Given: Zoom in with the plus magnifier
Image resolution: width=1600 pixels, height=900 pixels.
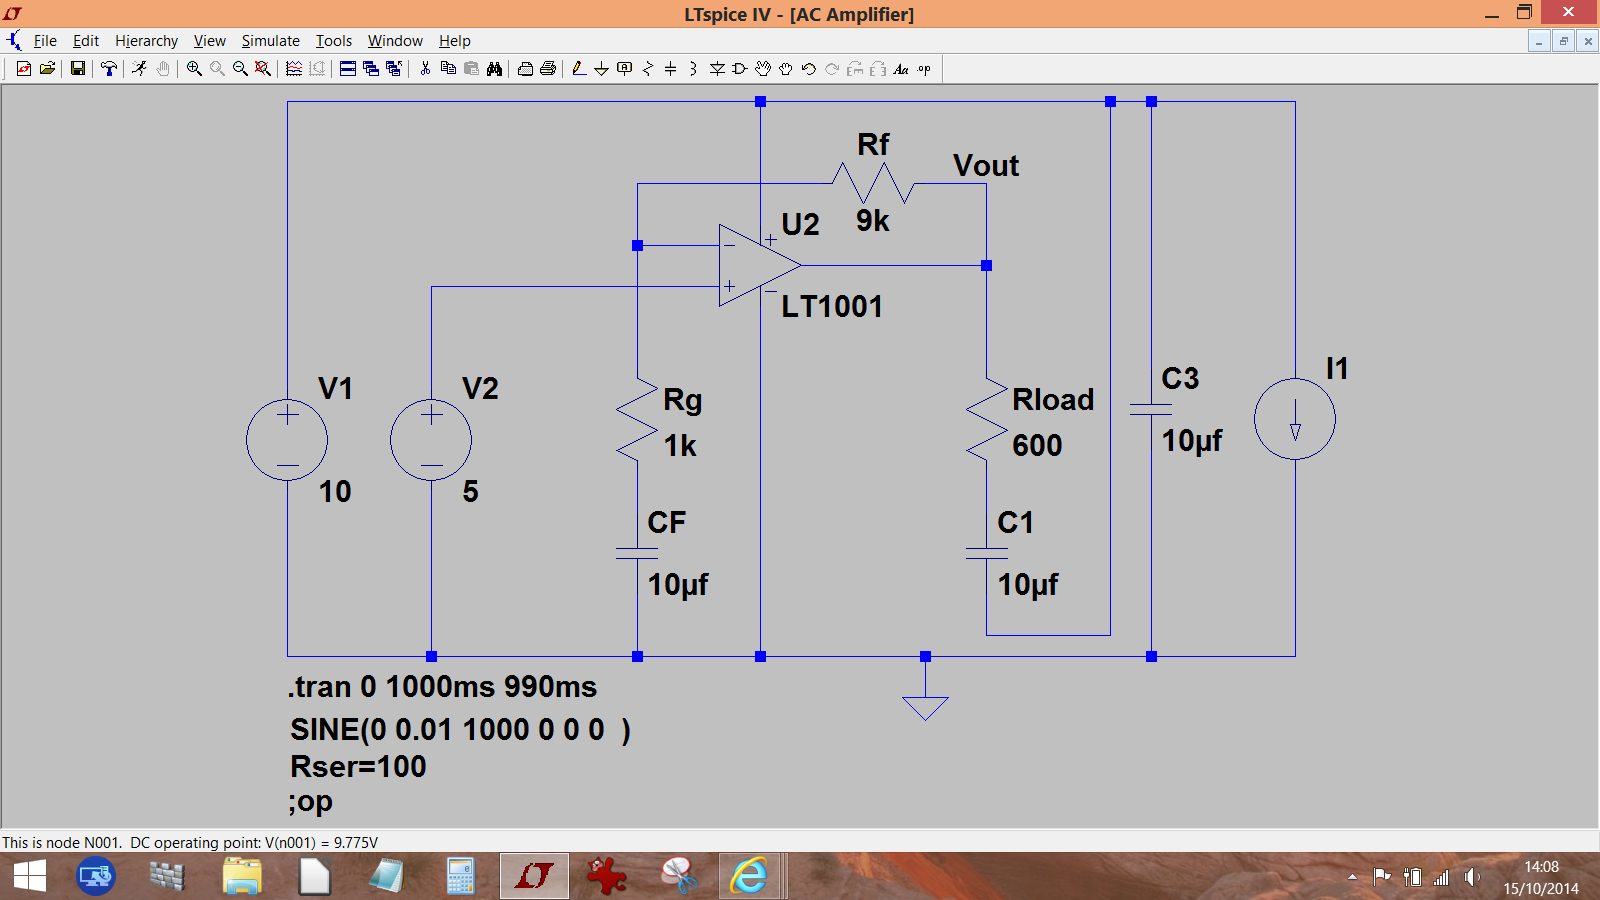Looking at the screenshot, I should click(x=194, y=69).
